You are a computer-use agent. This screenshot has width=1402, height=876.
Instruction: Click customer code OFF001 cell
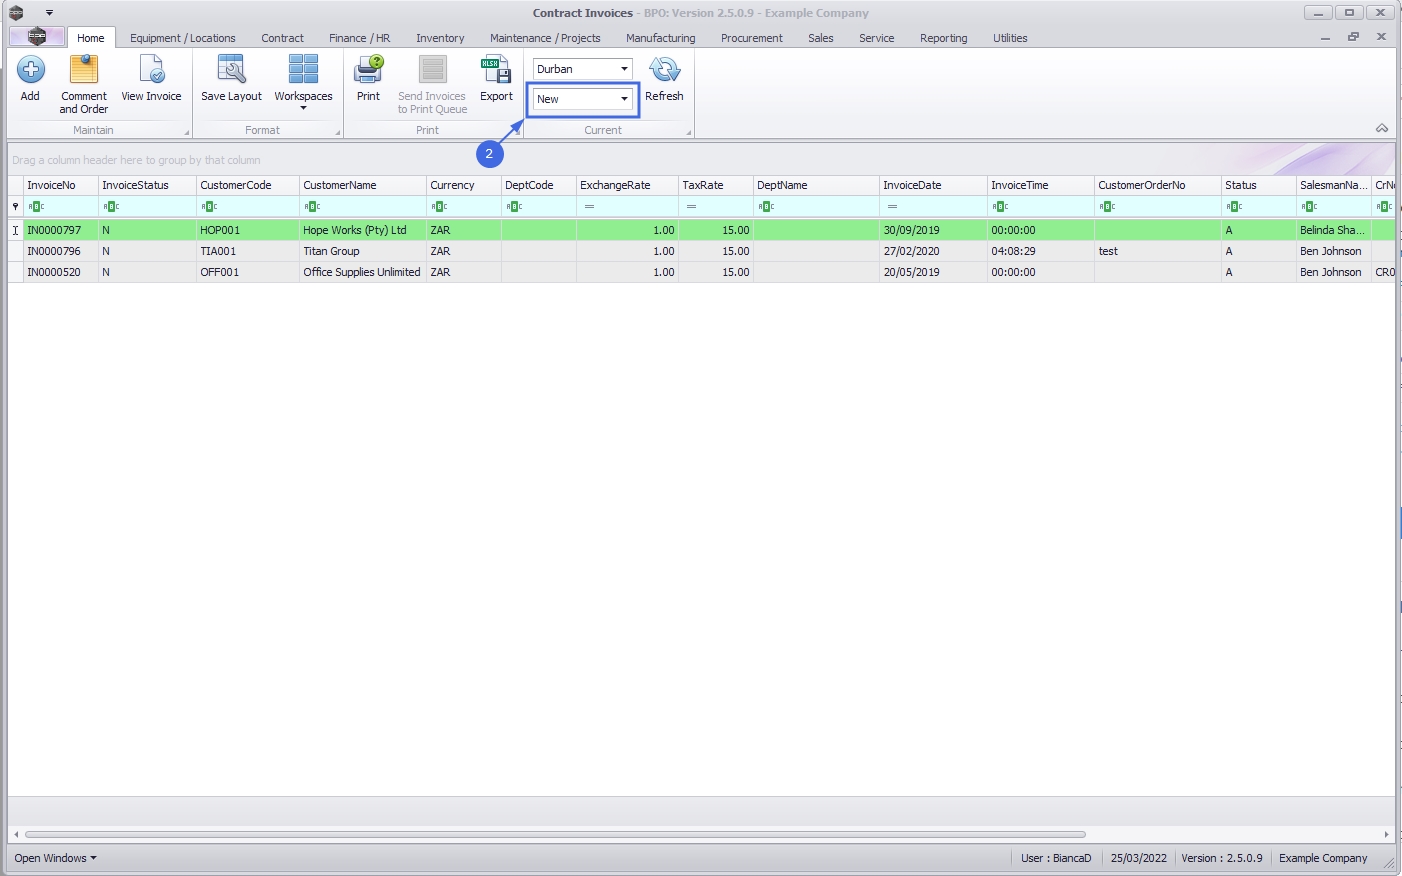(x=247, y=272)
